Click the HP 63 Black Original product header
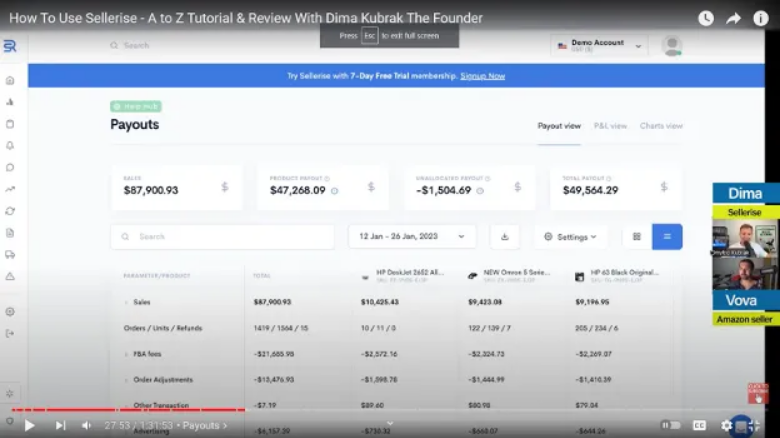The height and width of the screenshot is (438, 780). tap(617, 276)
